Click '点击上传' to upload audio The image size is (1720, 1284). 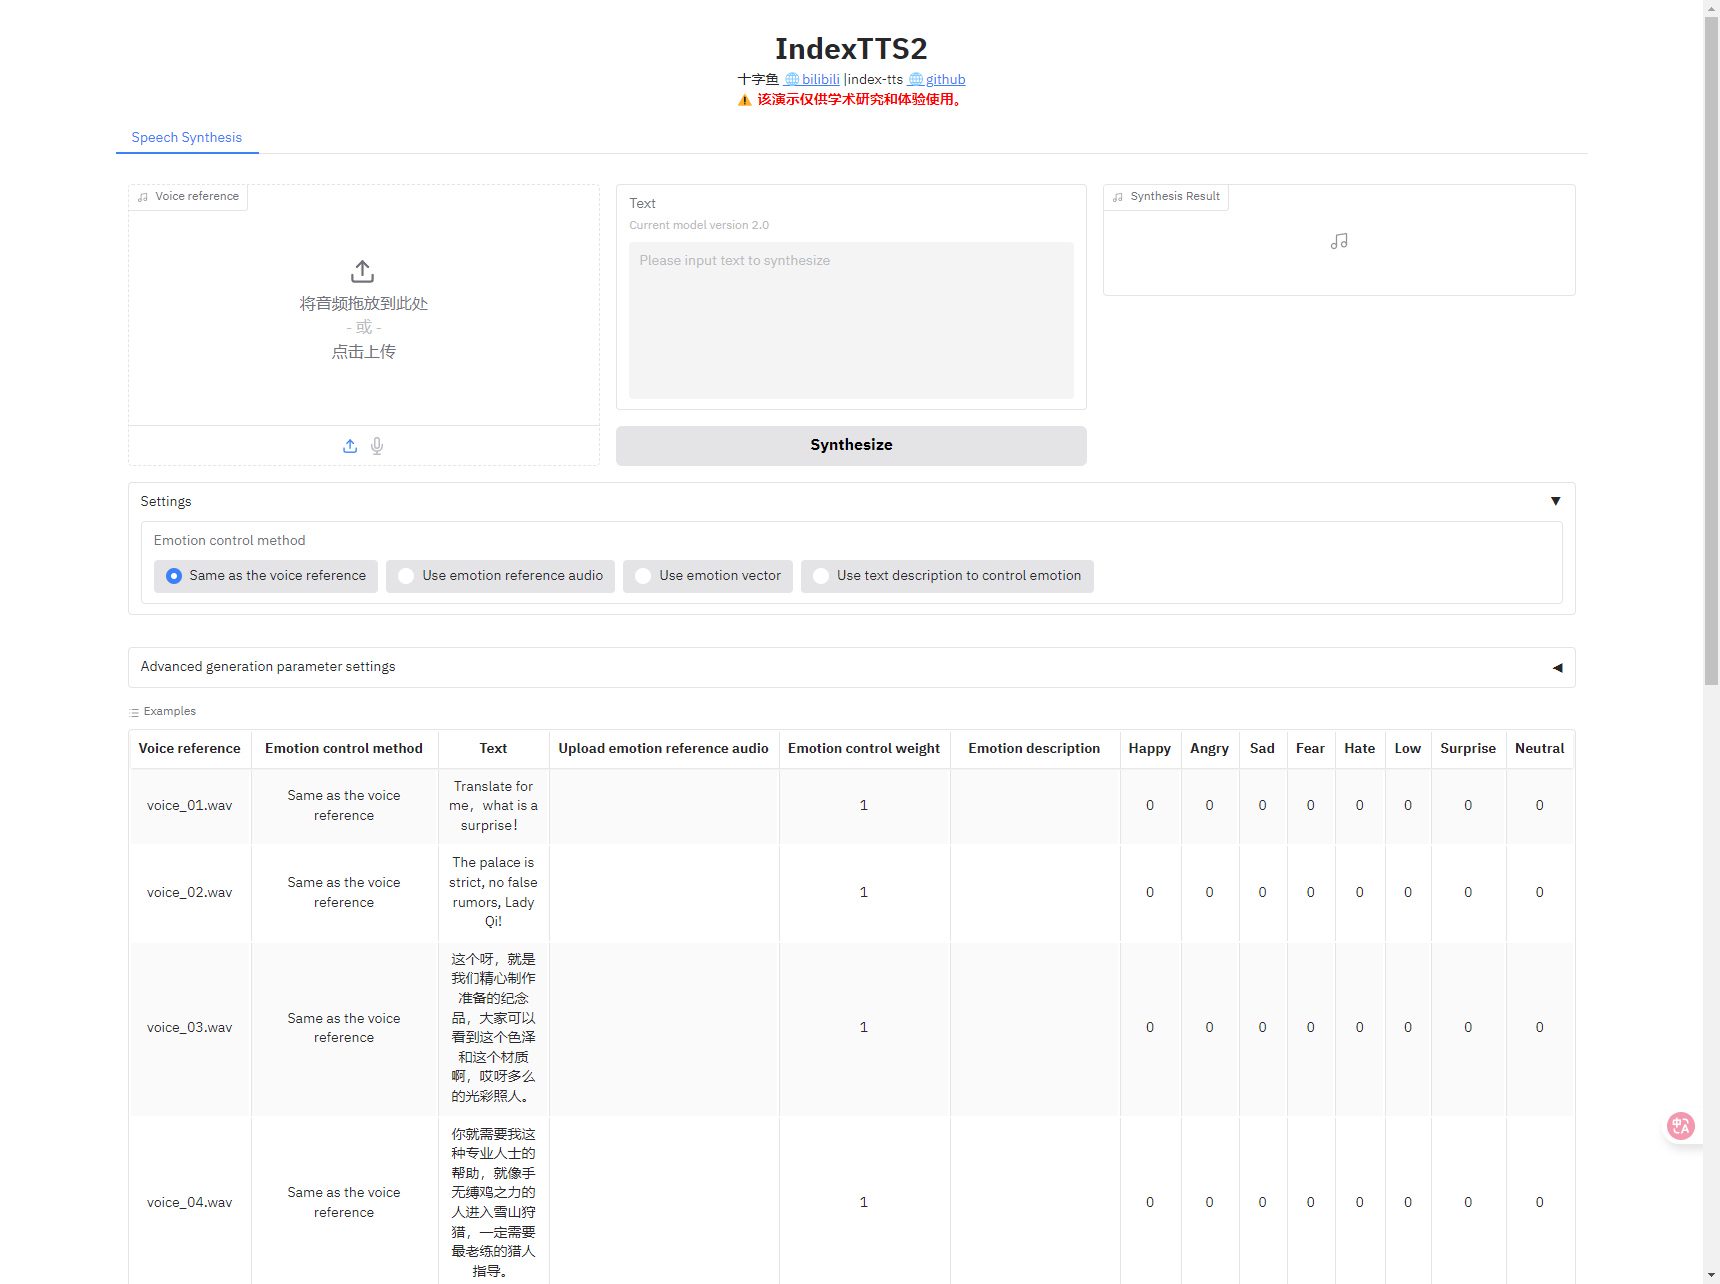pos(364,352)
